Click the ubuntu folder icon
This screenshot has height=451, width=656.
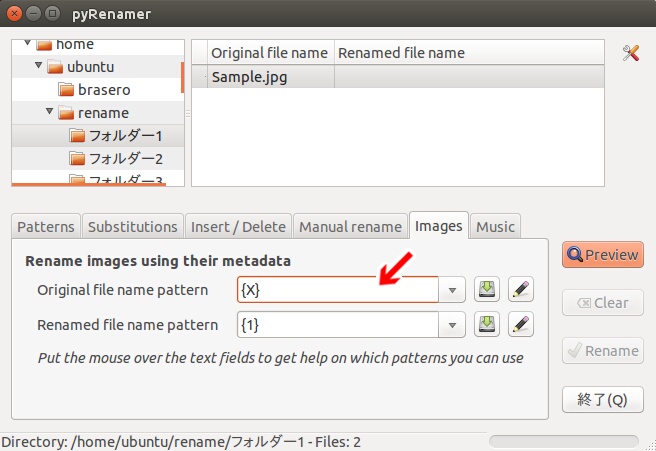tap(55, 67)
